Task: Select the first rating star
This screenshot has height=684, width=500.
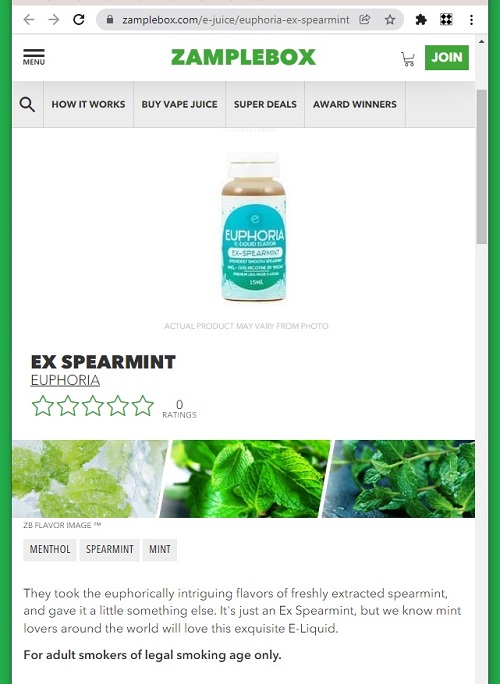Action: point(43,405)
